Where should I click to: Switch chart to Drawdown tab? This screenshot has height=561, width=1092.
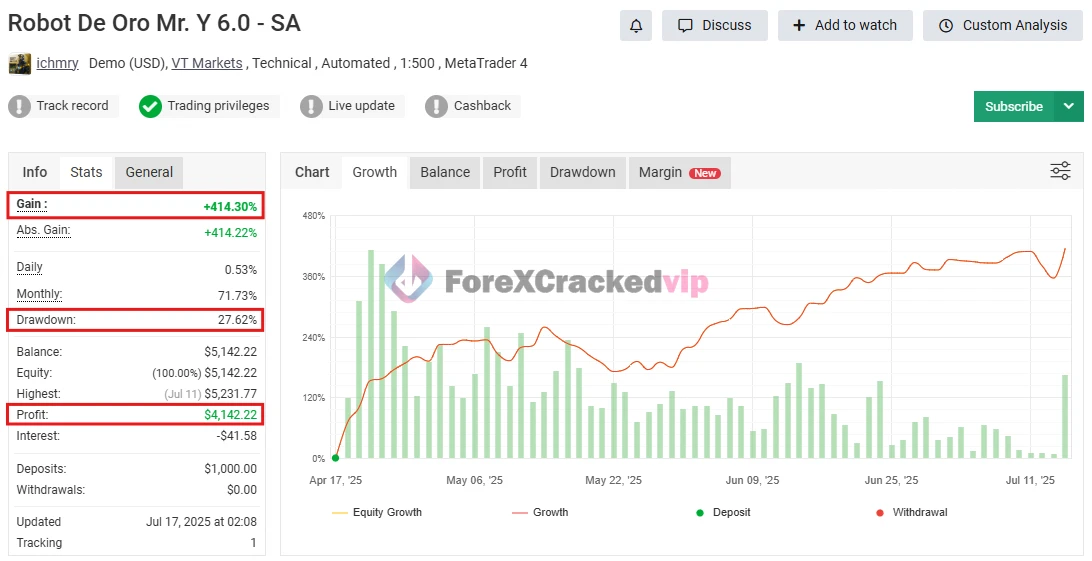582,172
